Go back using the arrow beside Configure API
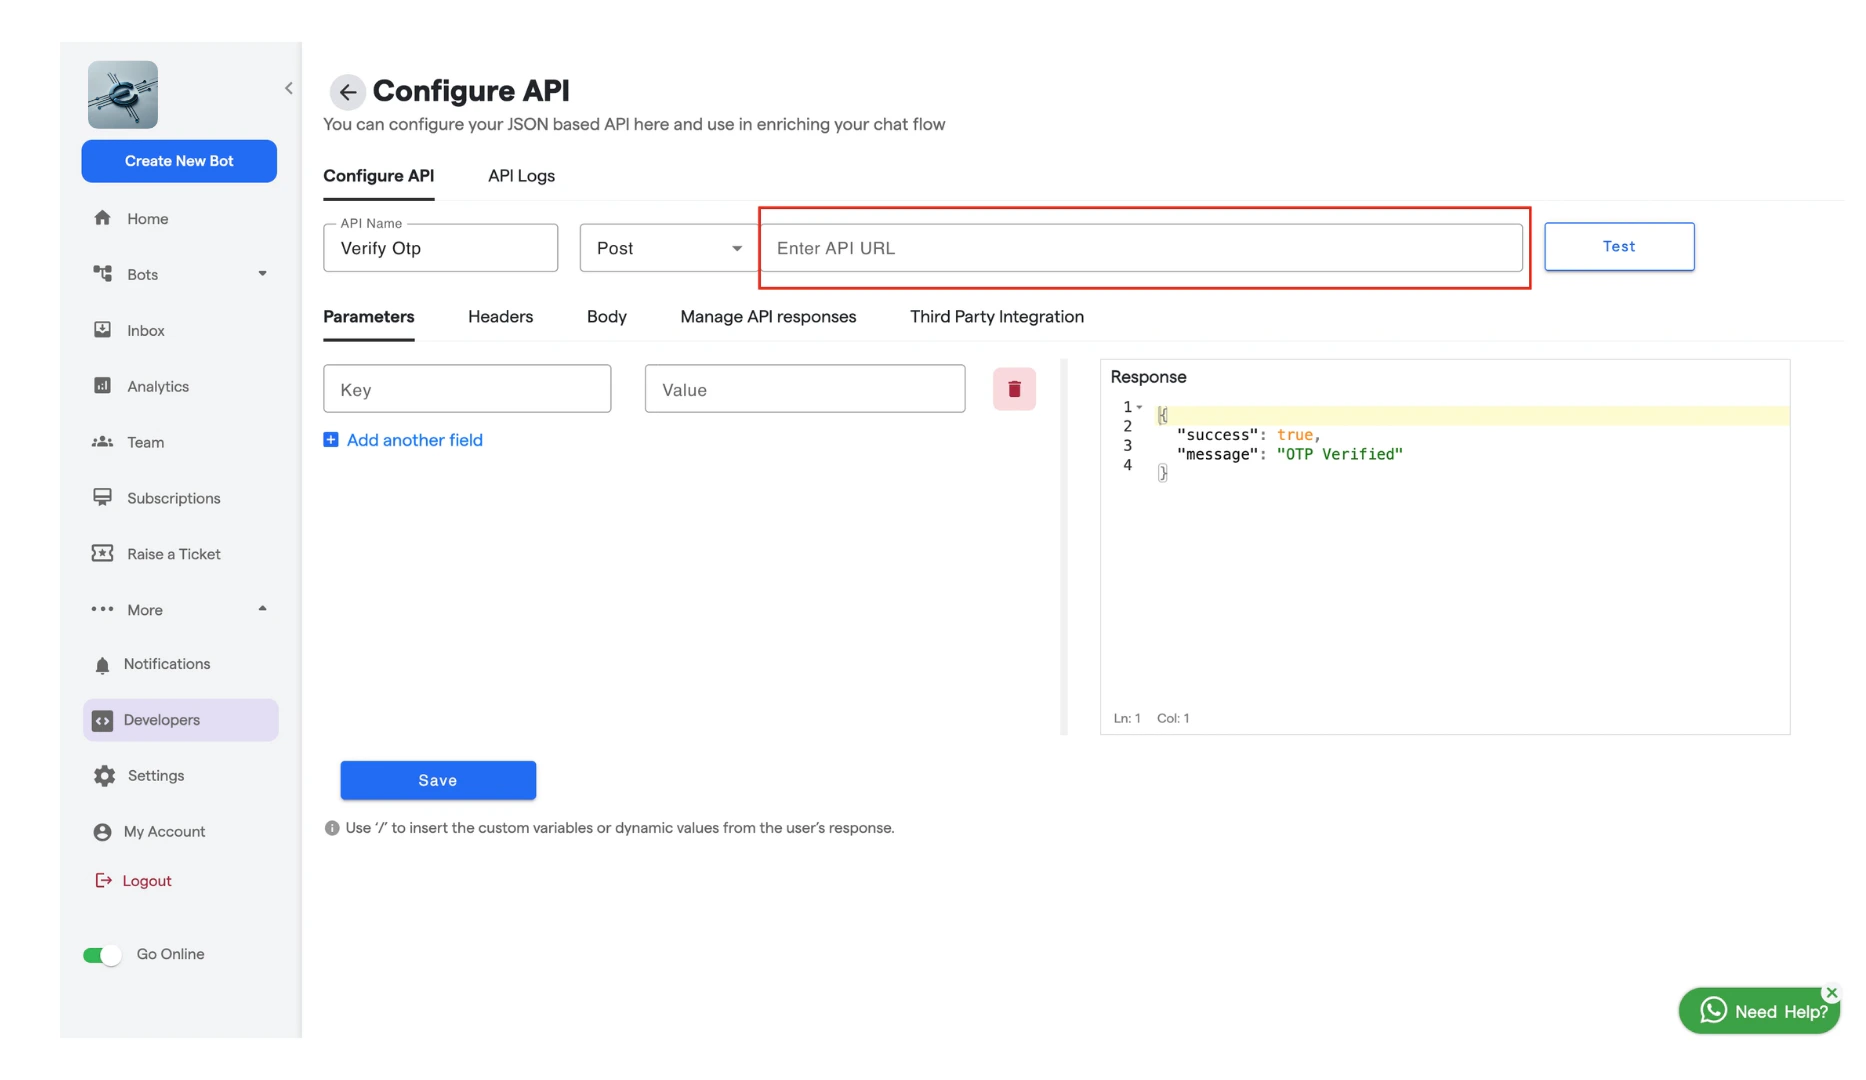 pyautogui.click(x=347, y=92)
